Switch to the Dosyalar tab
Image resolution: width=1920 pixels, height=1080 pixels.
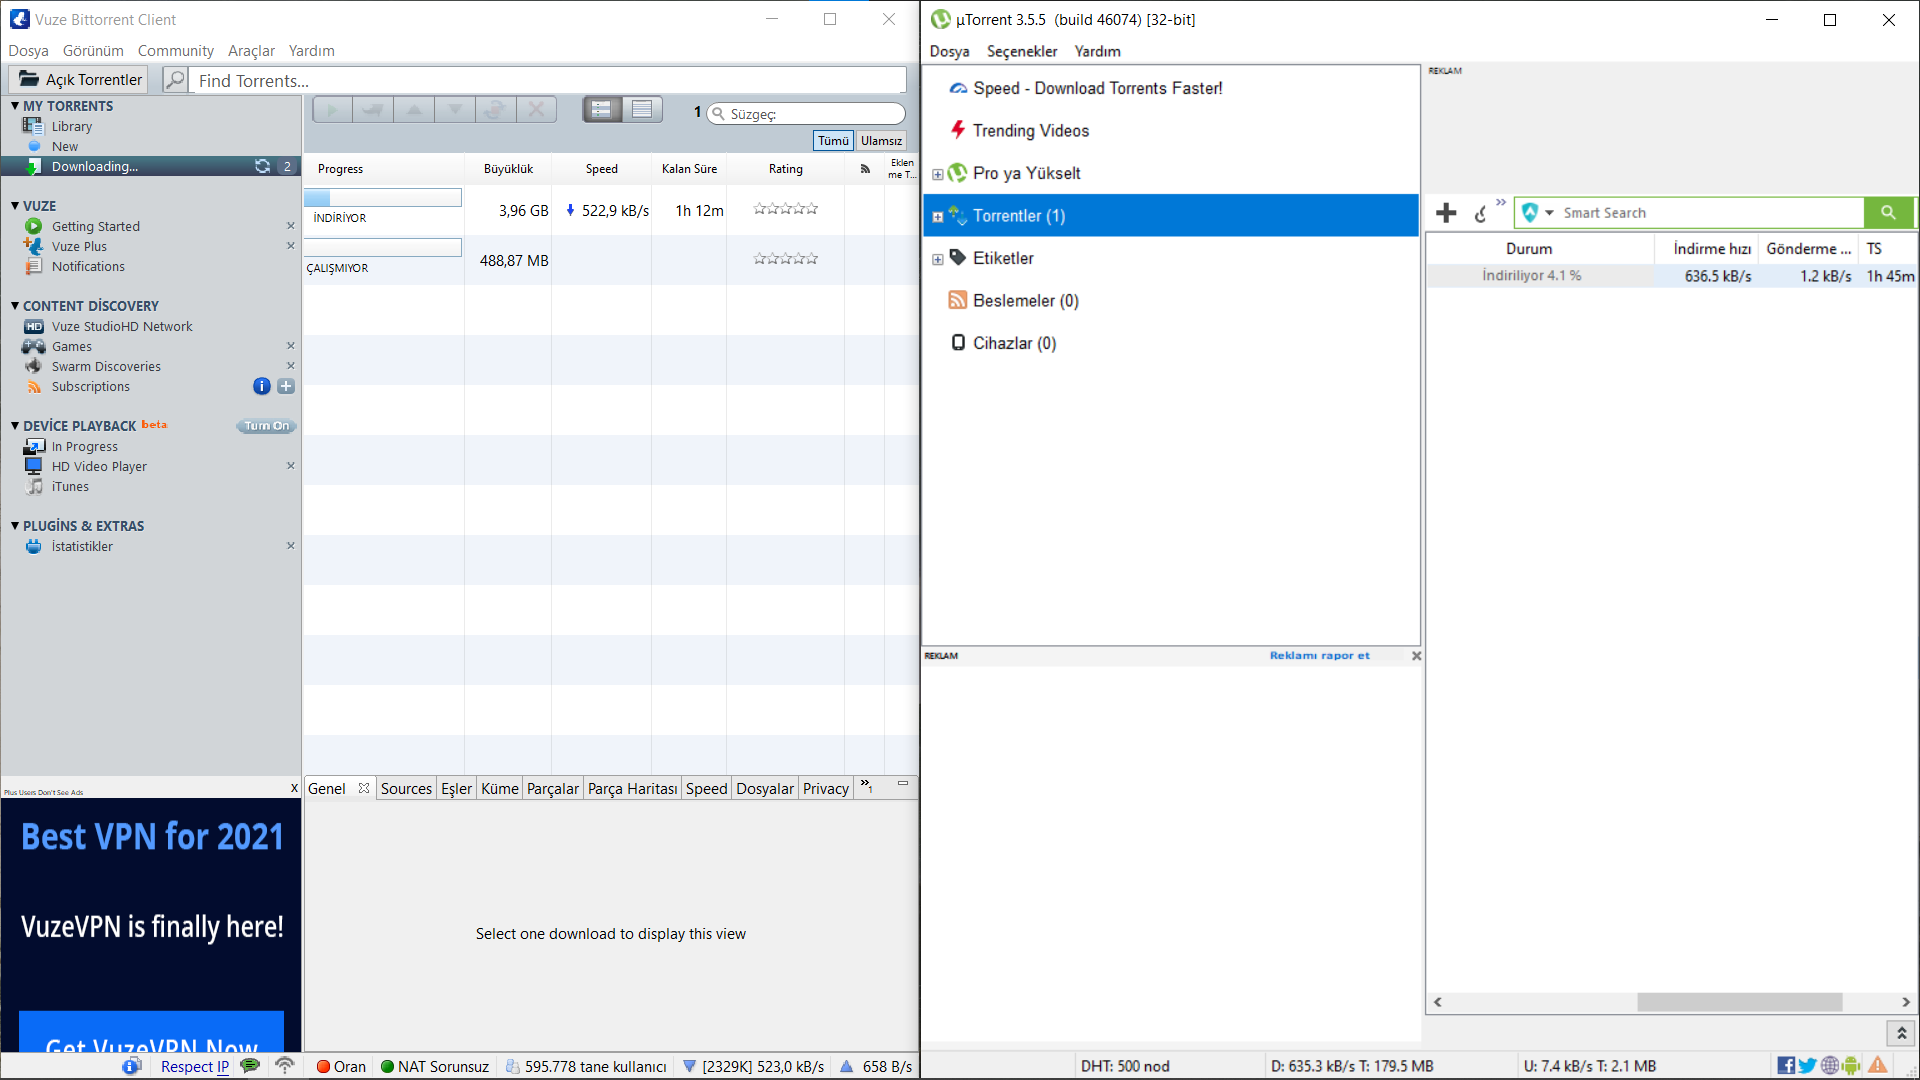tap(765, 789)
